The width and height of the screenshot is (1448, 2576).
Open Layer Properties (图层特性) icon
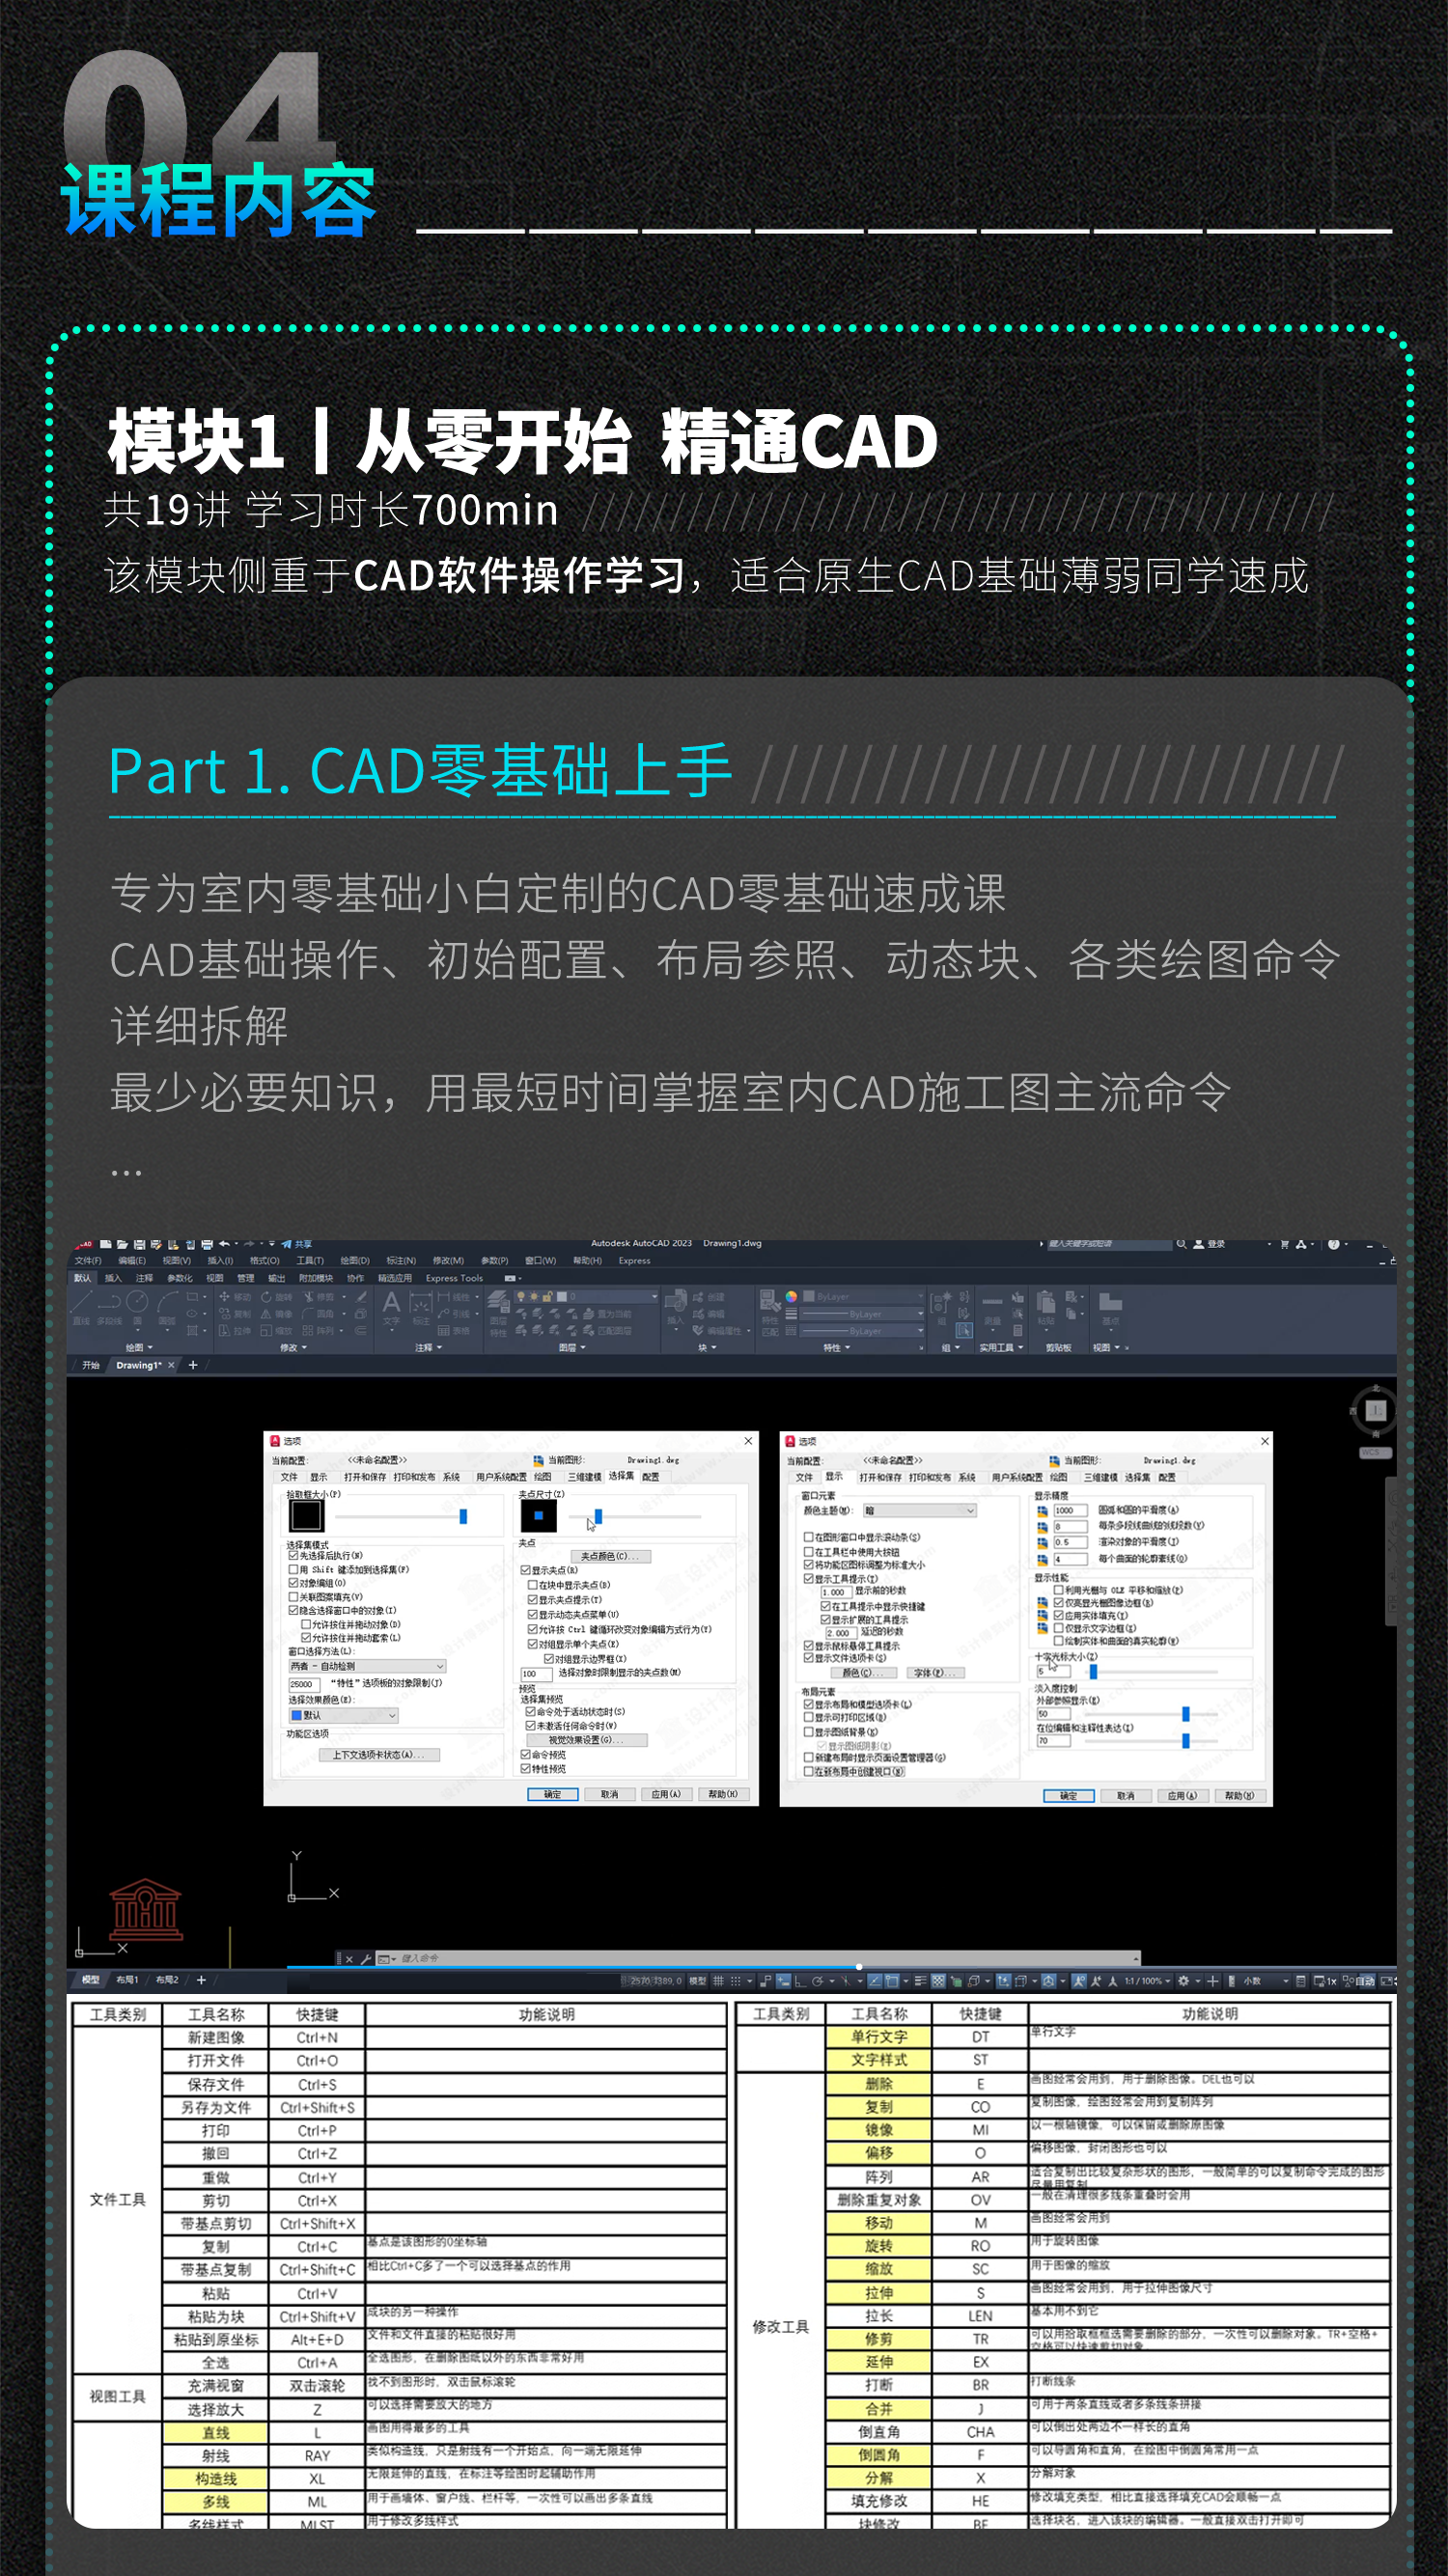498,1303
